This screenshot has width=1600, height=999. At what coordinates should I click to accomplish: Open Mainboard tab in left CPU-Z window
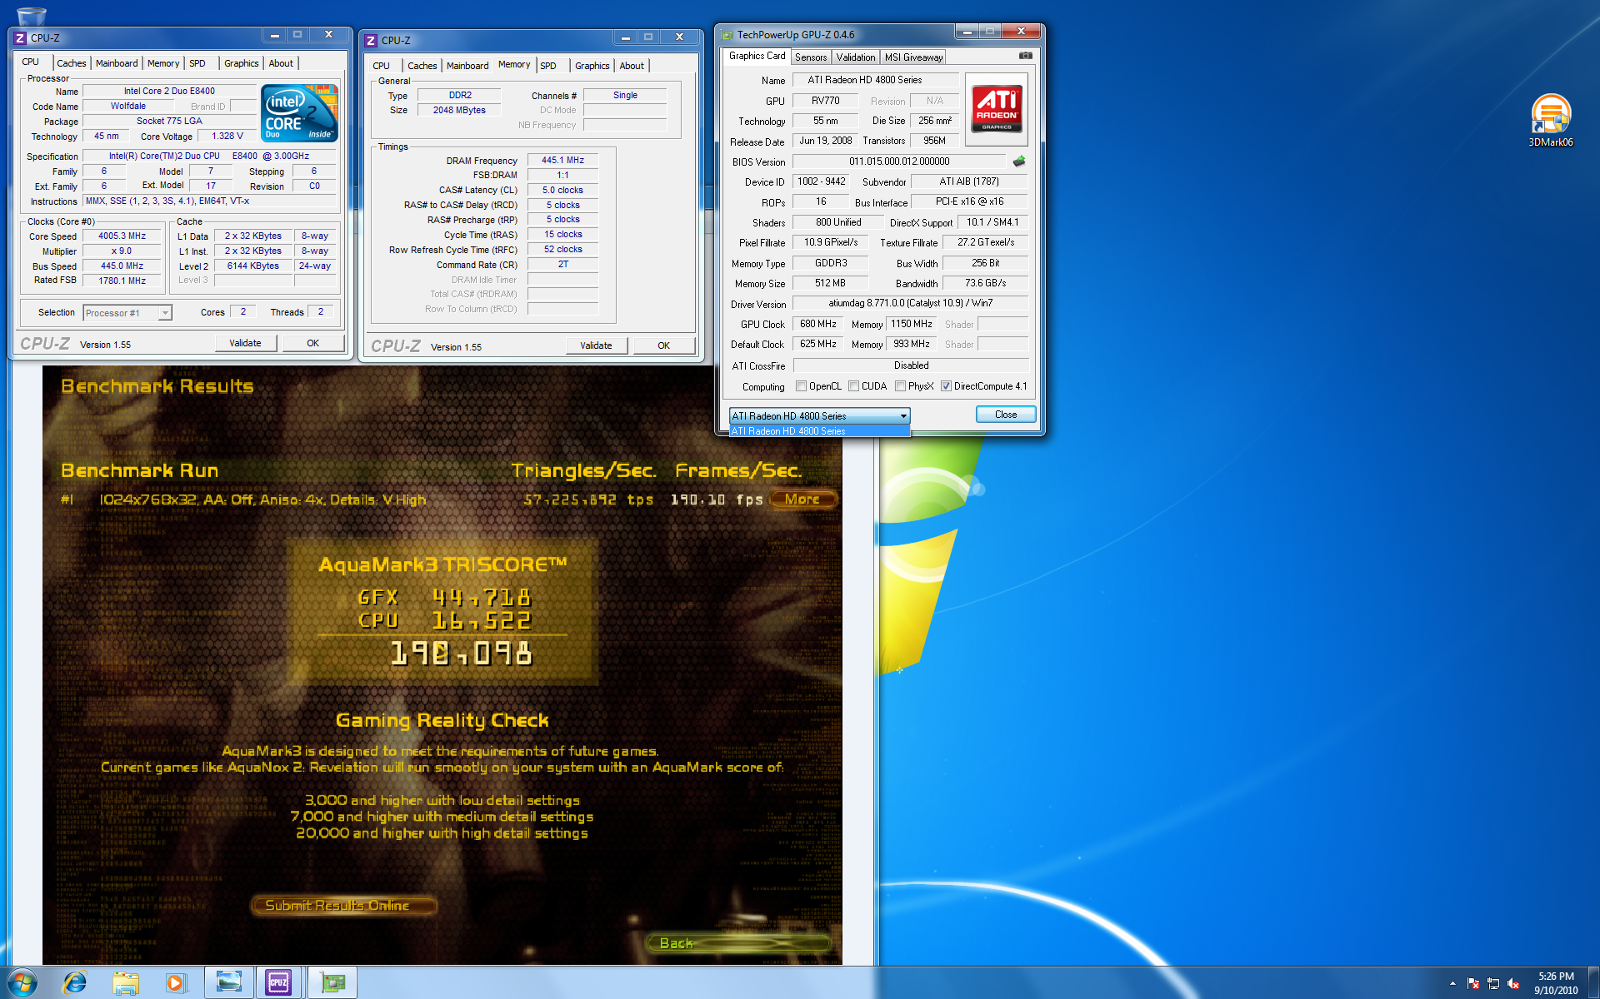point(117,63)
